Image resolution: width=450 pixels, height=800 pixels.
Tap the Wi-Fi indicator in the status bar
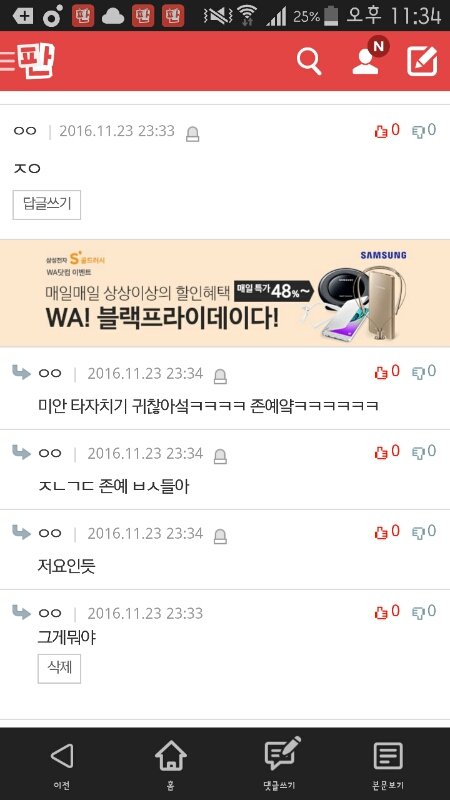pos(247,15)
